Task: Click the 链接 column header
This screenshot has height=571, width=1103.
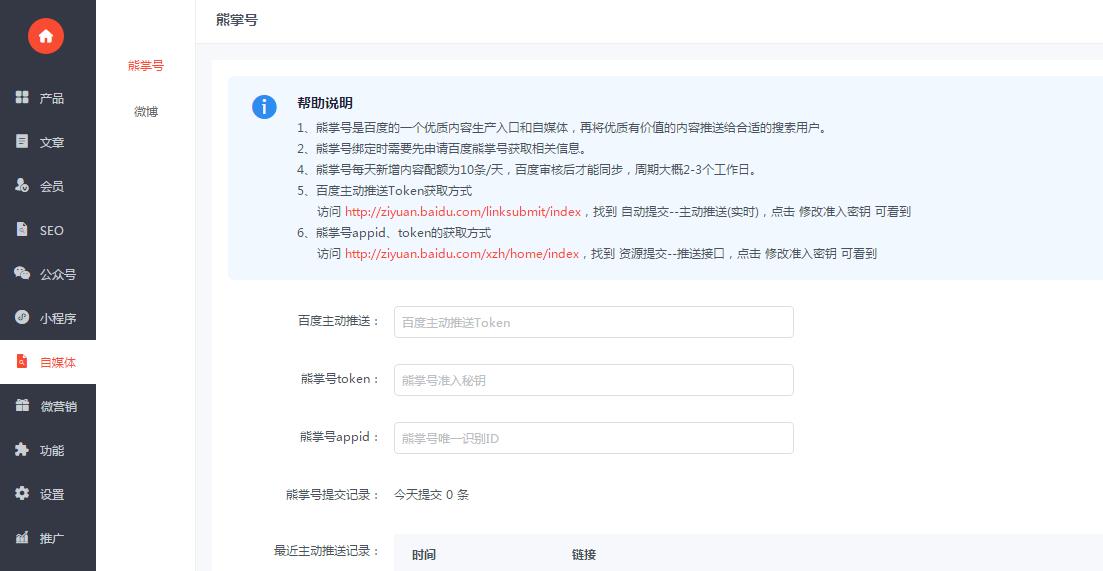Action: point(584,555)
